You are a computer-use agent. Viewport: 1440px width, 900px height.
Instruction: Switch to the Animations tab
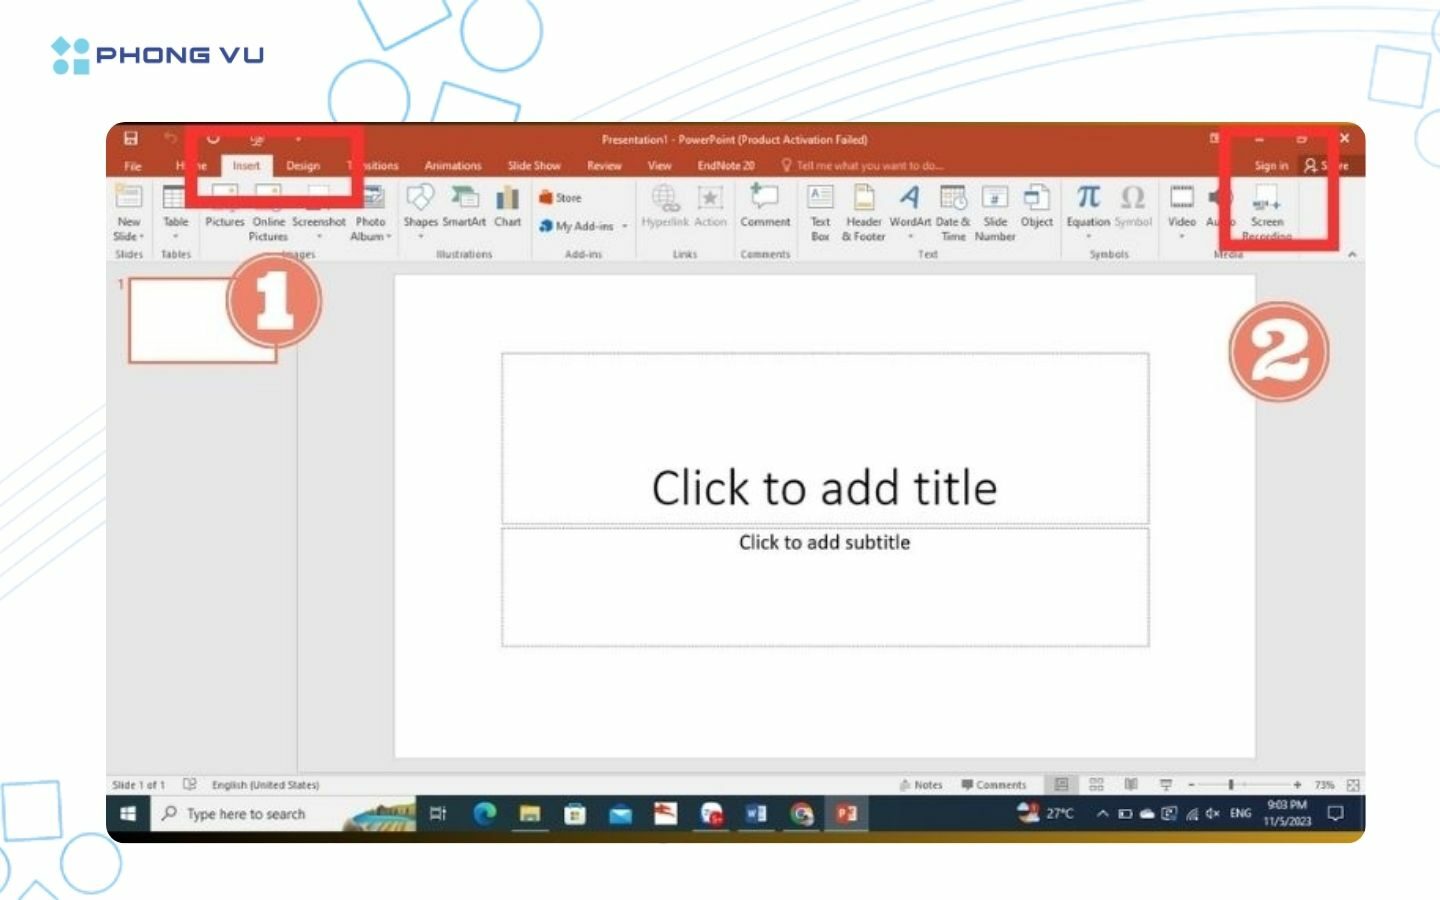[453, 166]
